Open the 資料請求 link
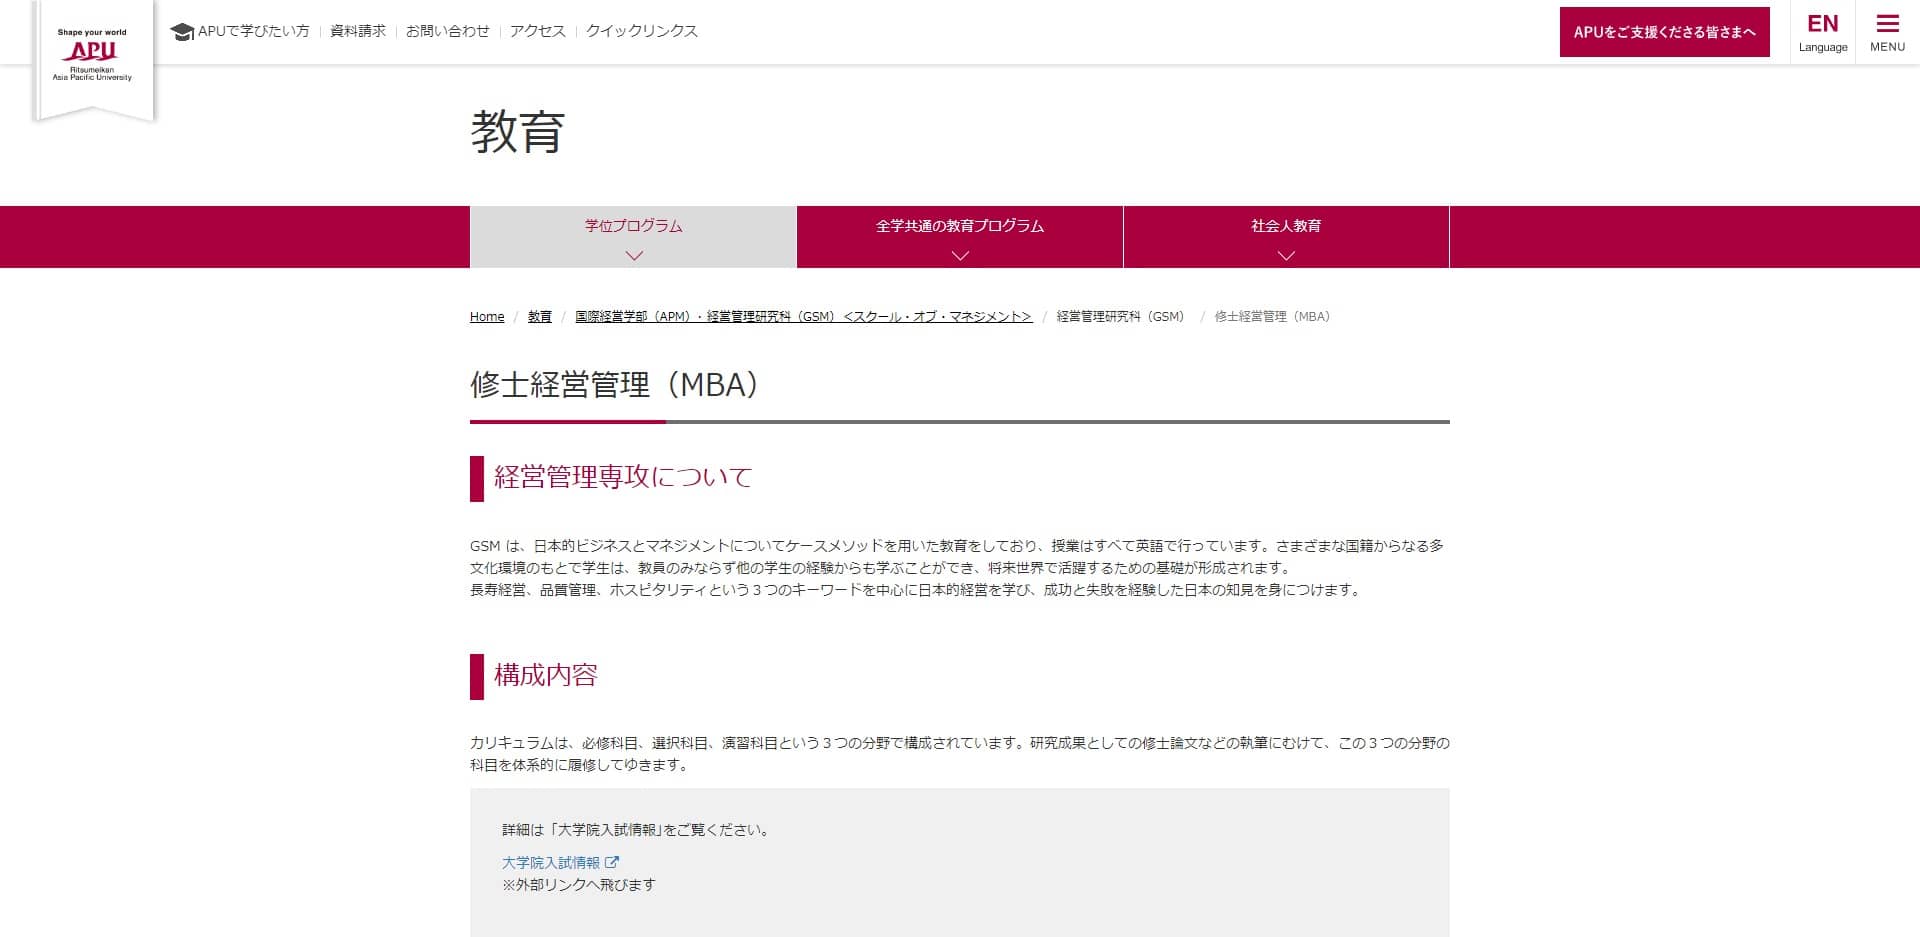The width and height of the screenshot is (1920, 937). point(357,31)
